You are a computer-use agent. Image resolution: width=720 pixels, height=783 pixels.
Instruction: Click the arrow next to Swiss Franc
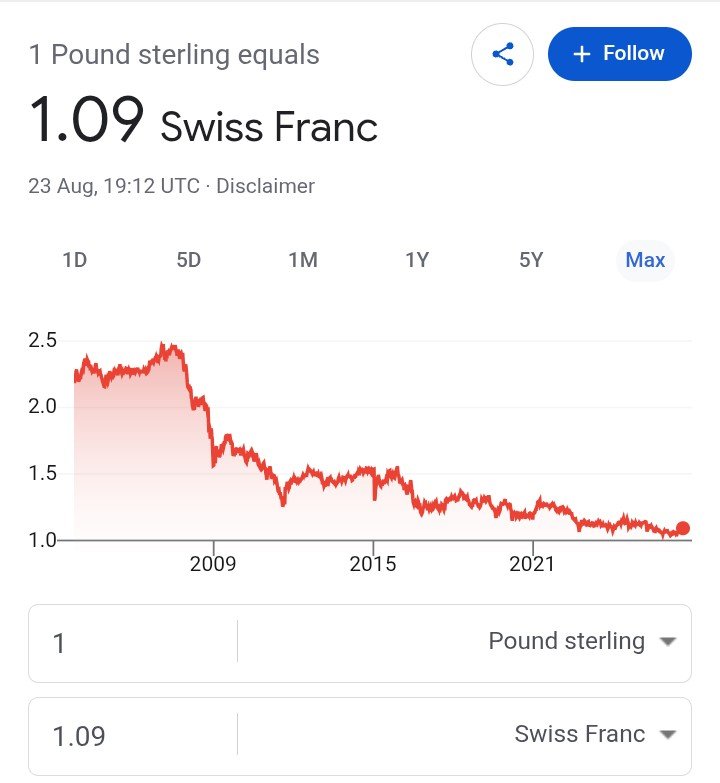point(668,734)
